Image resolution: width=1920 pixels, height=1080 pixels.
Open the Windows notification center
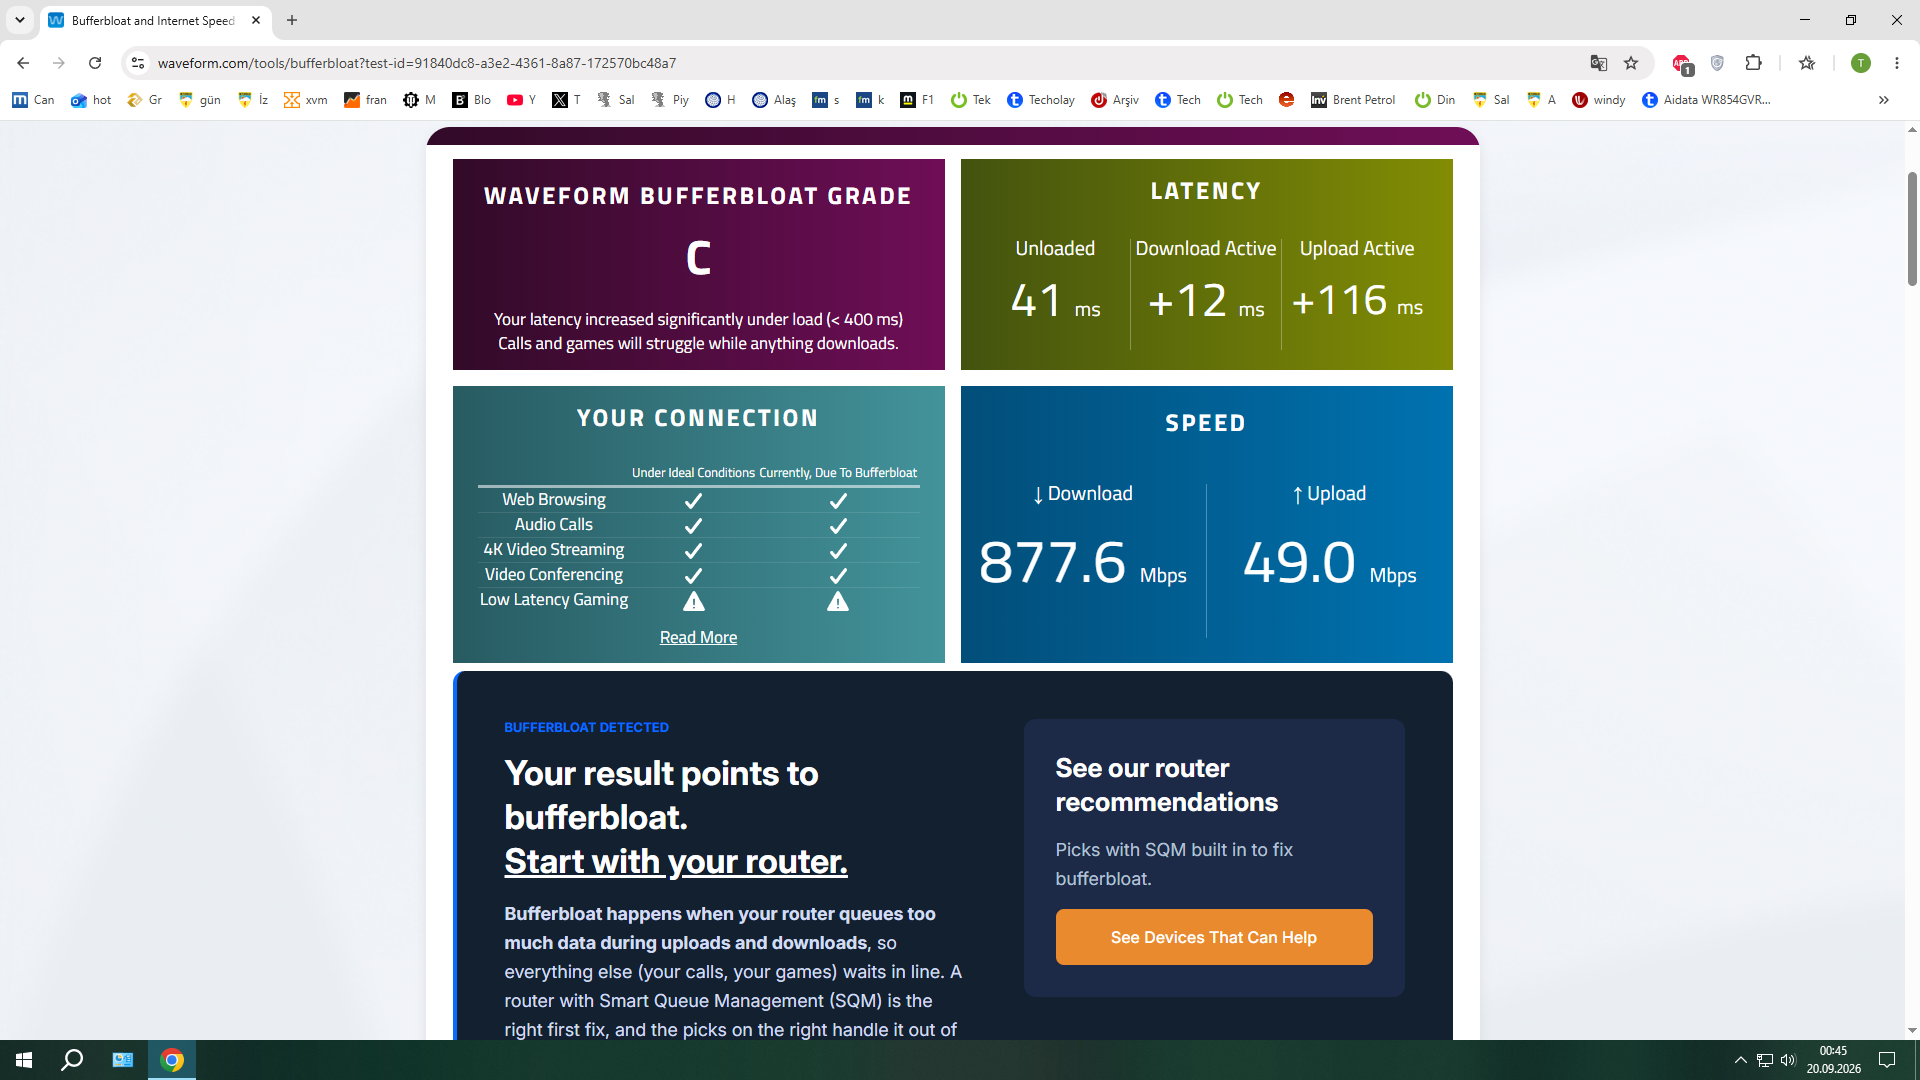click(1887, 1060)
